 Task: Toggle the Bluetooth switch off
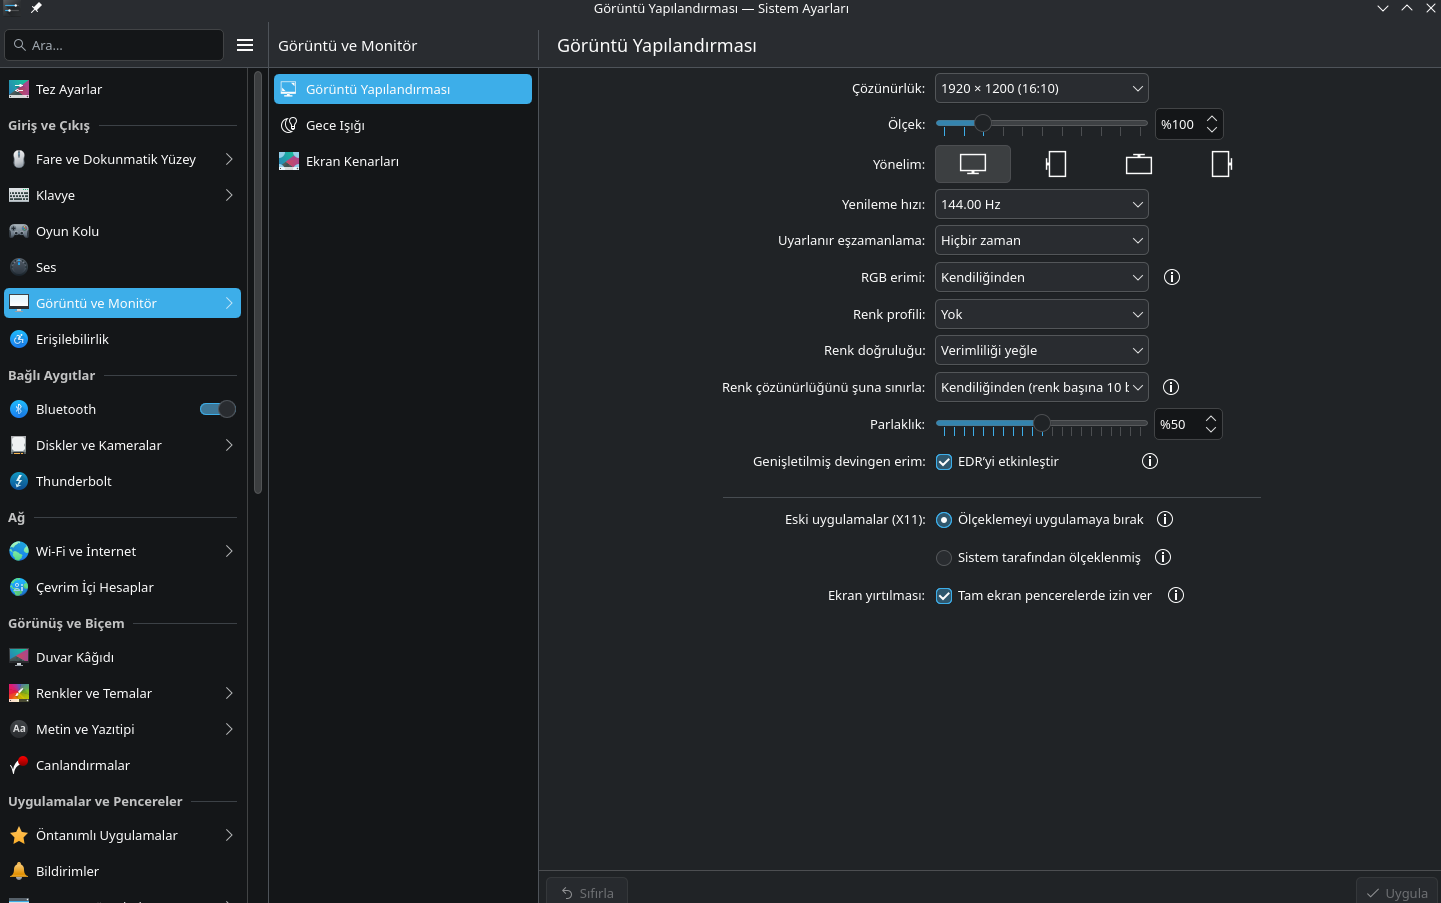(218, 409)
